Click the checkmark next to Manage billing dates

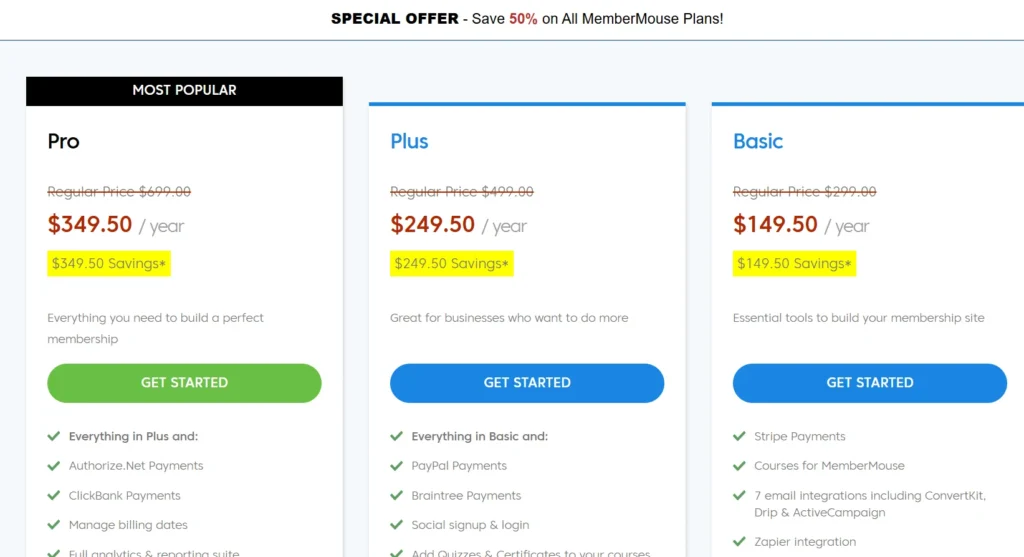click(x=53, y=525)
